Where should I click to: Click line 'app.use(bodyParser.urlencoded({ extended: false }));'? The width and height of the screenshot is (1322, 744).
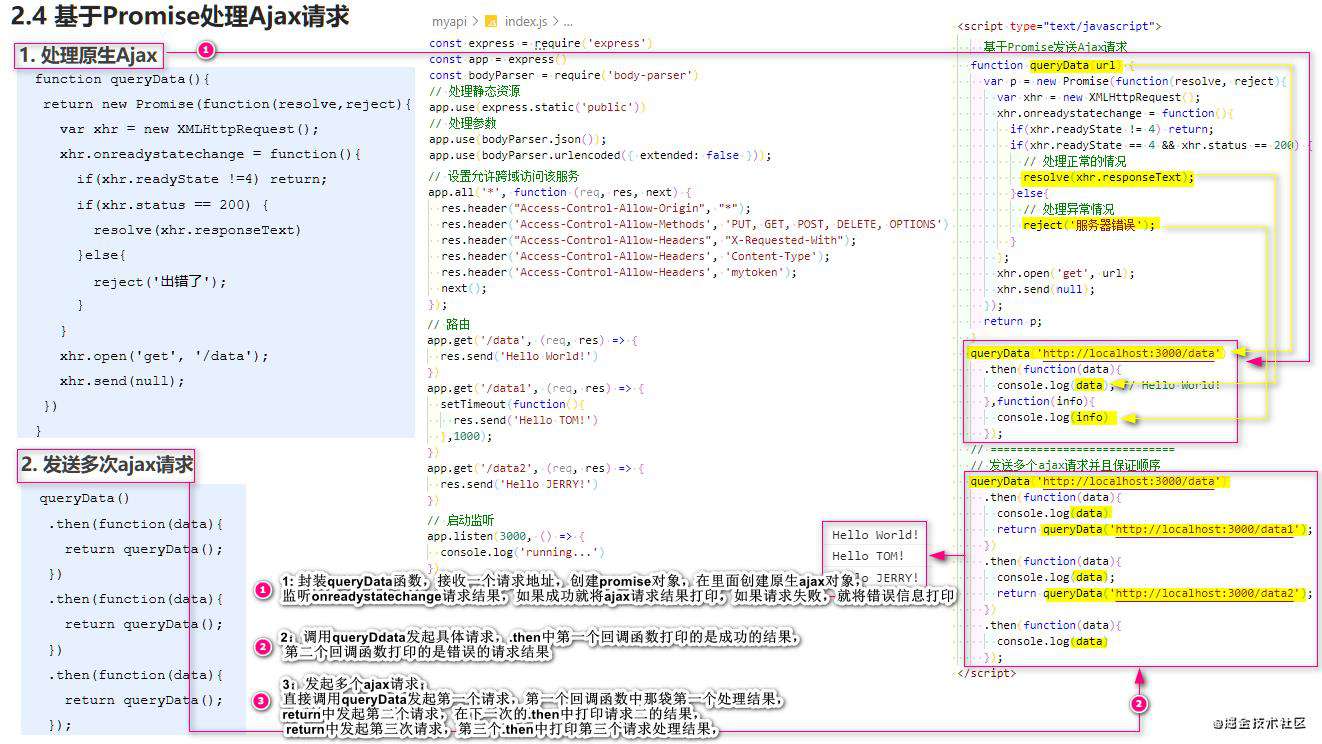coord(600,155)
